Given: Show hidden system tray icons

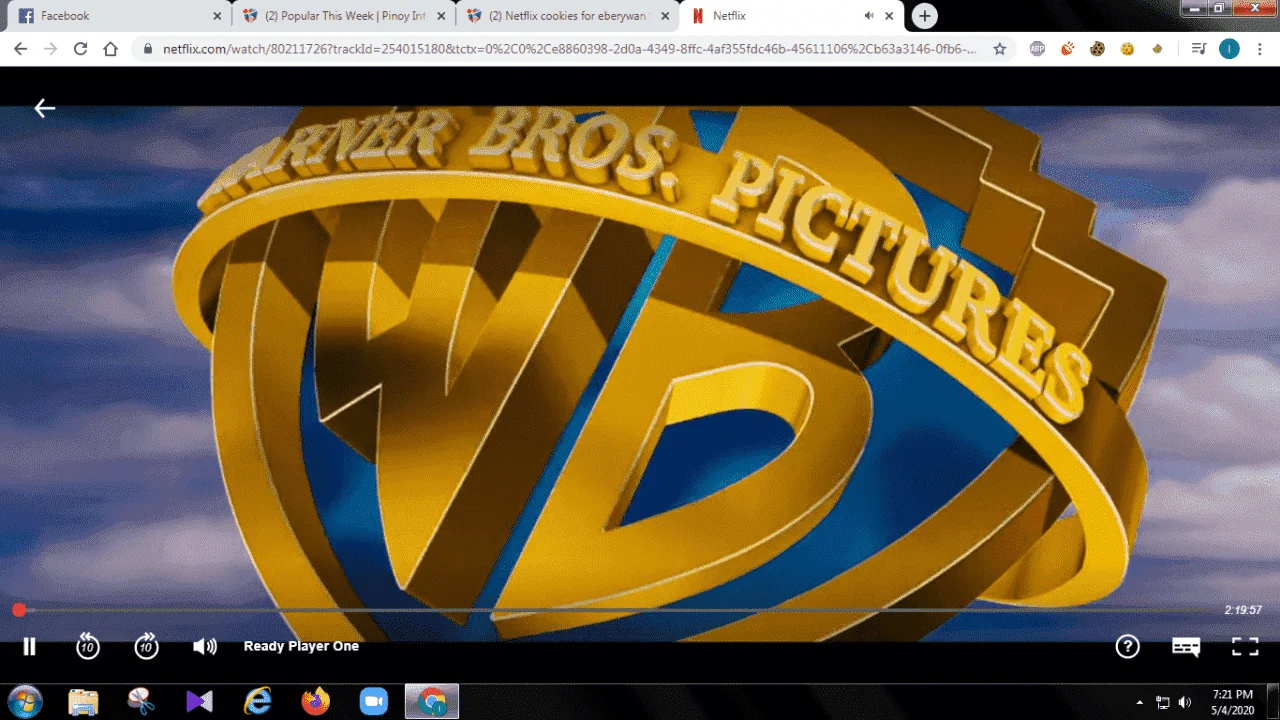Looking at the screenshot, I should 1140,702.
